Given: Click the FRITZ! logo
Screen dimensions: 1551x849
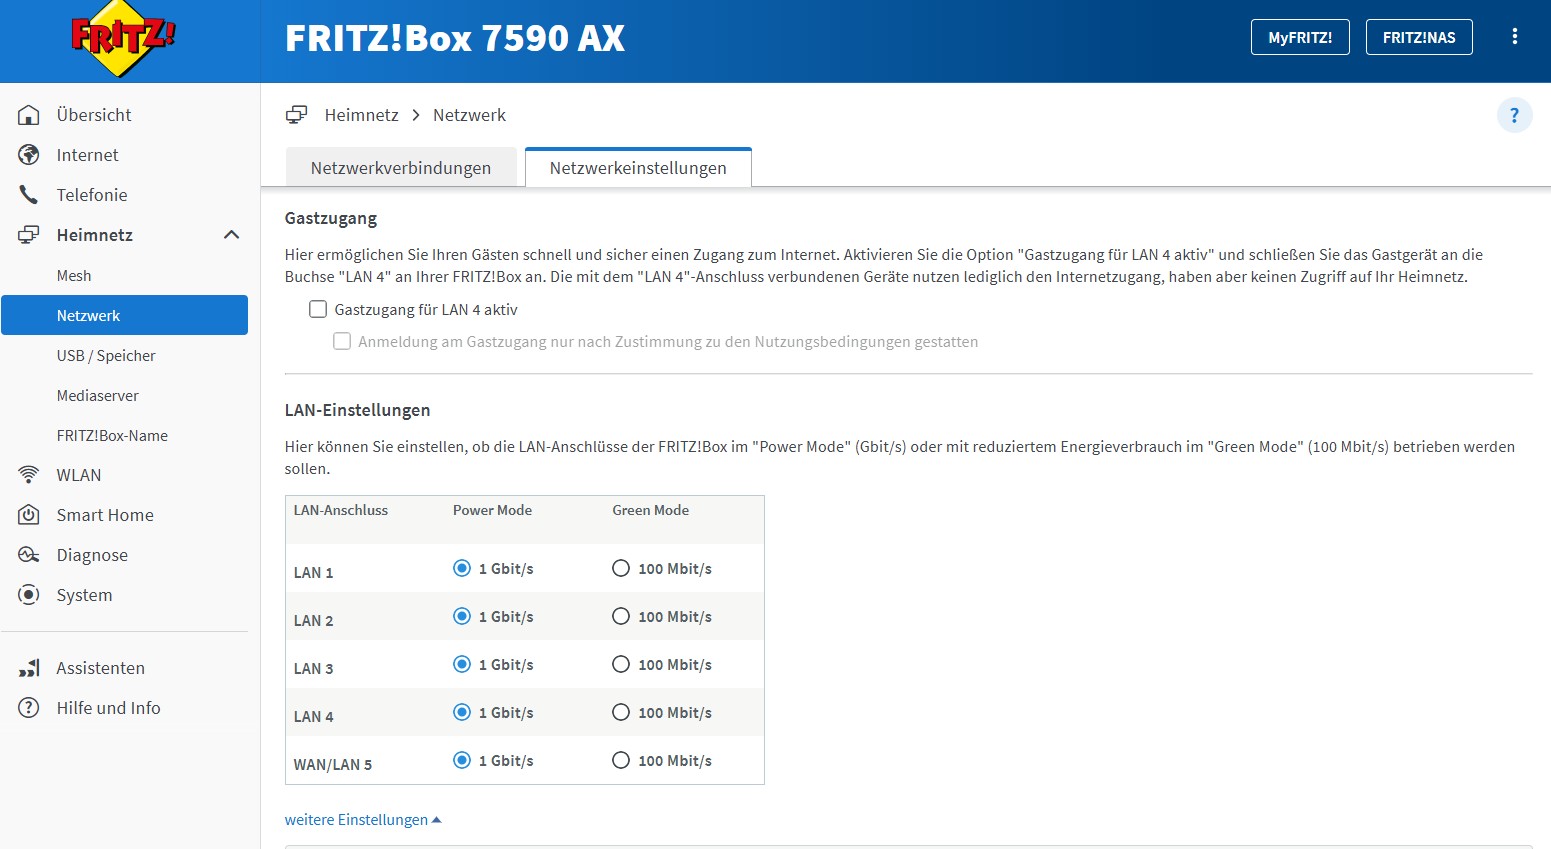Looking at the screenshot, I should 123,38.
